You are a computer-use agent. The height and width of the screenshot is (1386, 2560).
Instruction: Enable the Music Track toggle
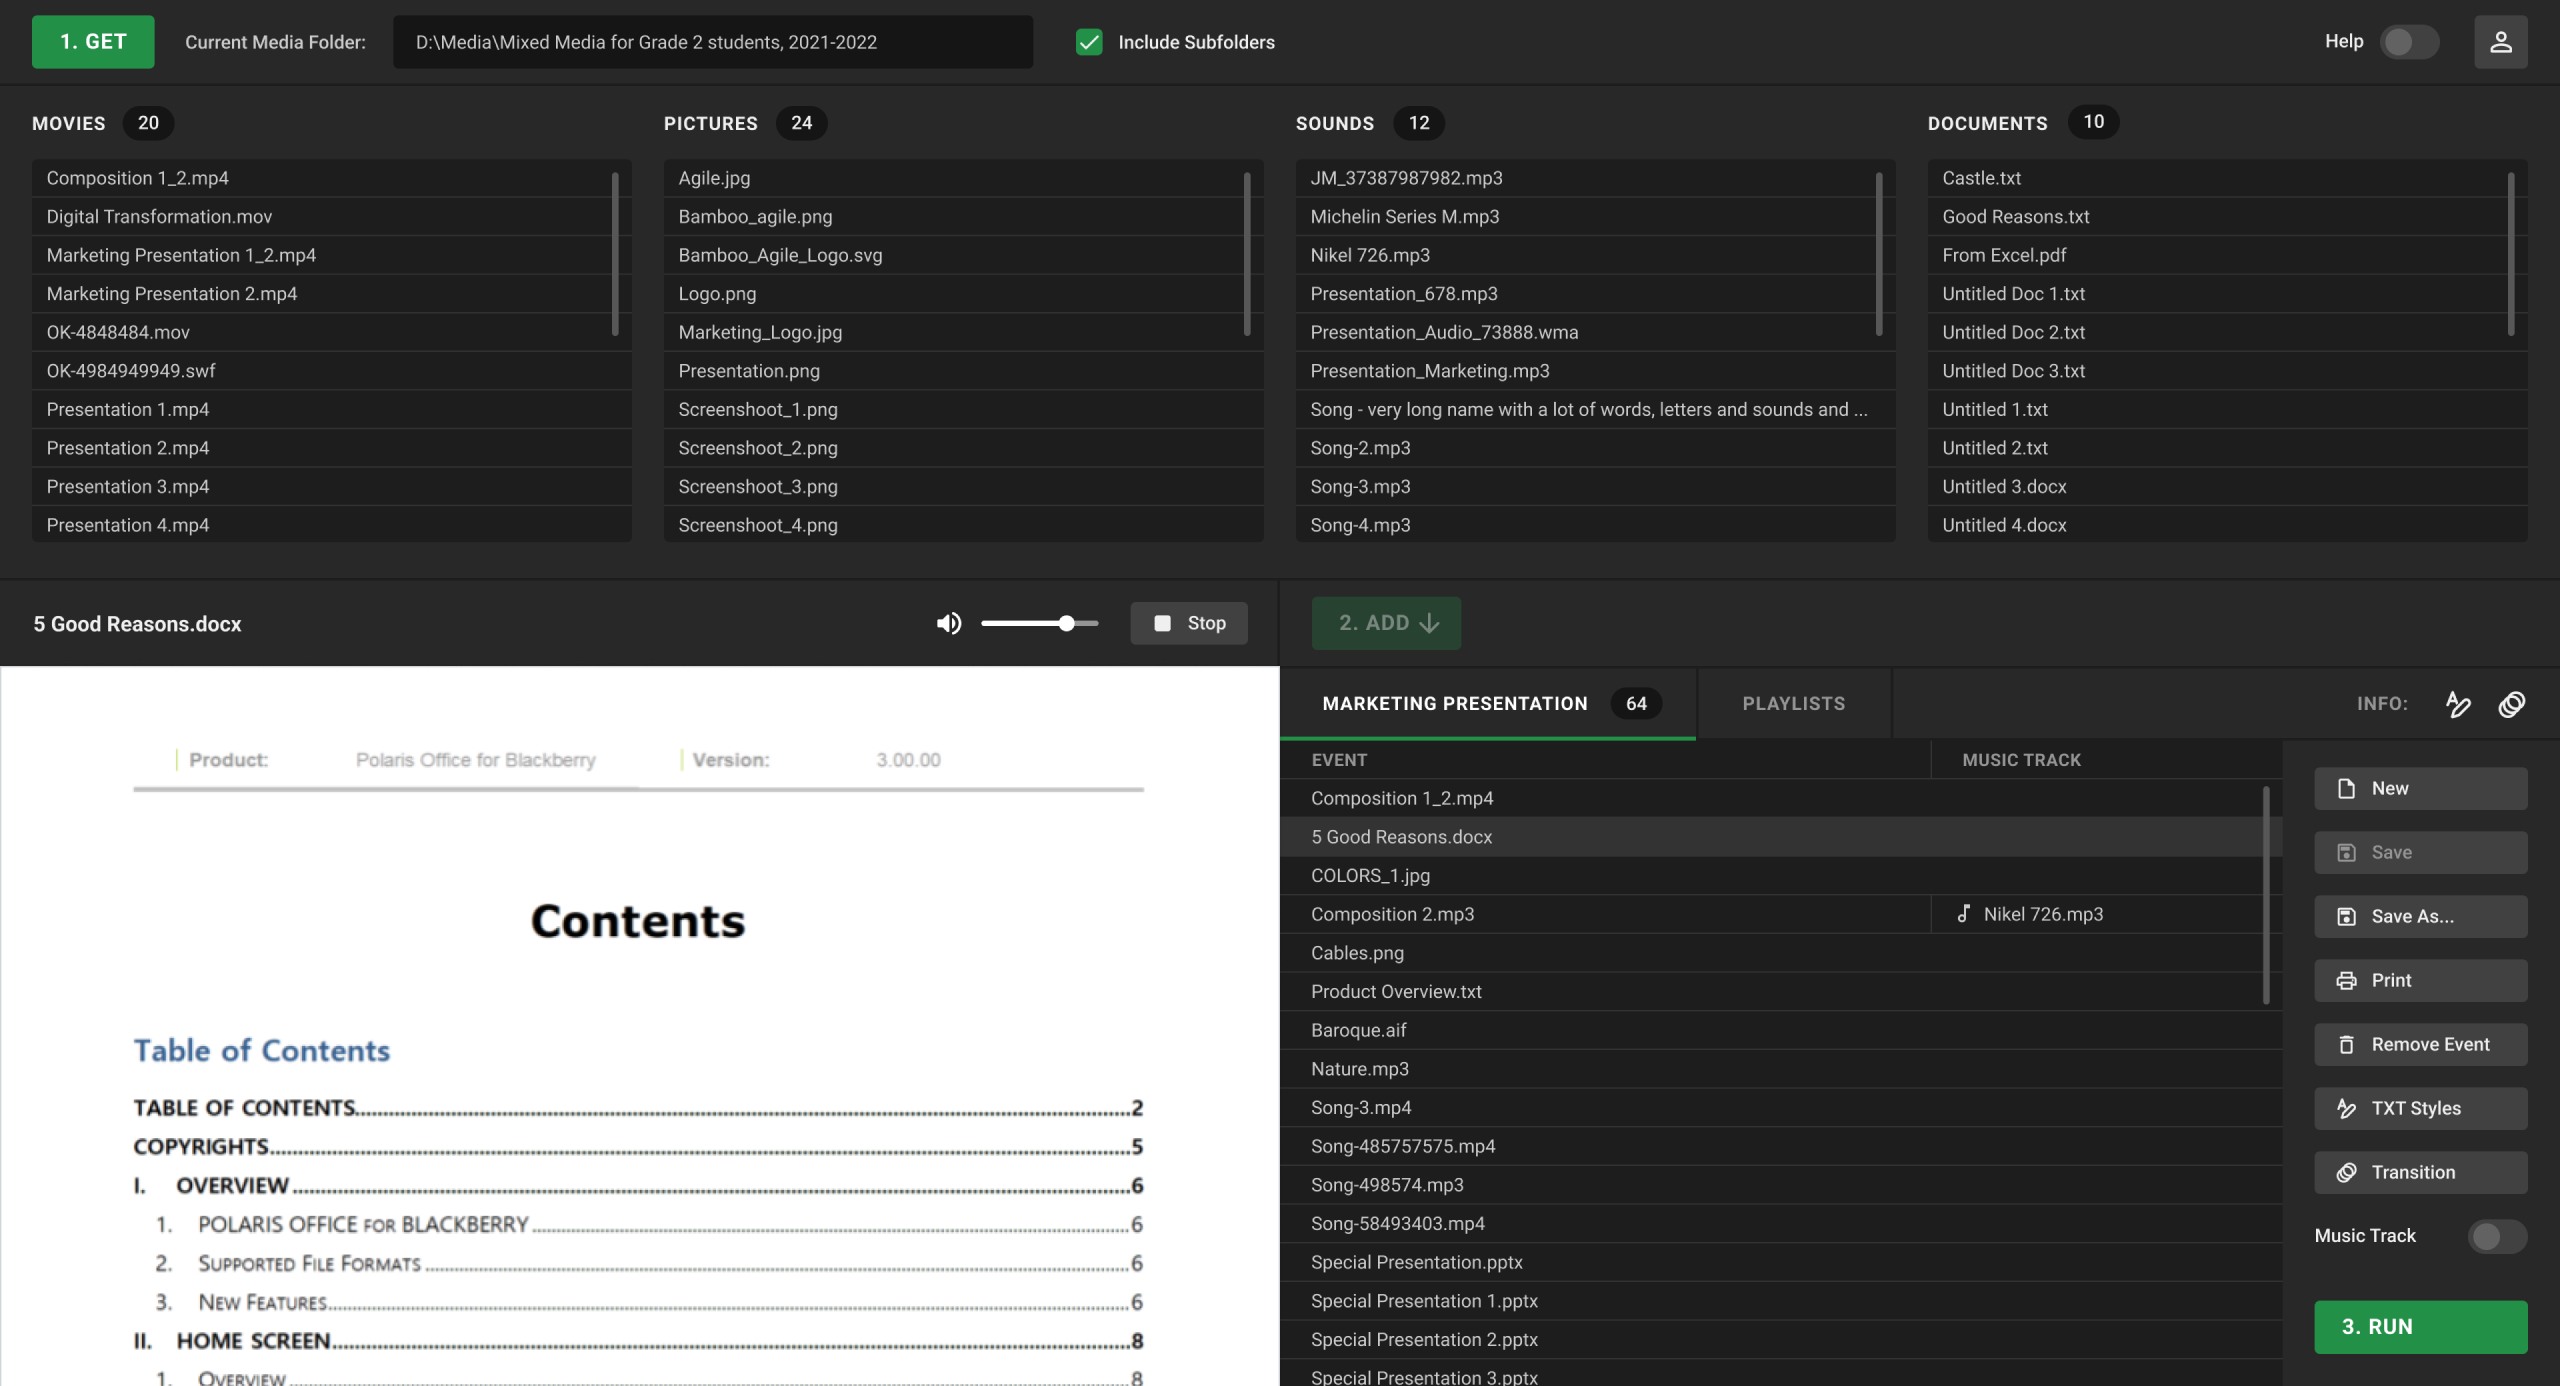2496,1236
